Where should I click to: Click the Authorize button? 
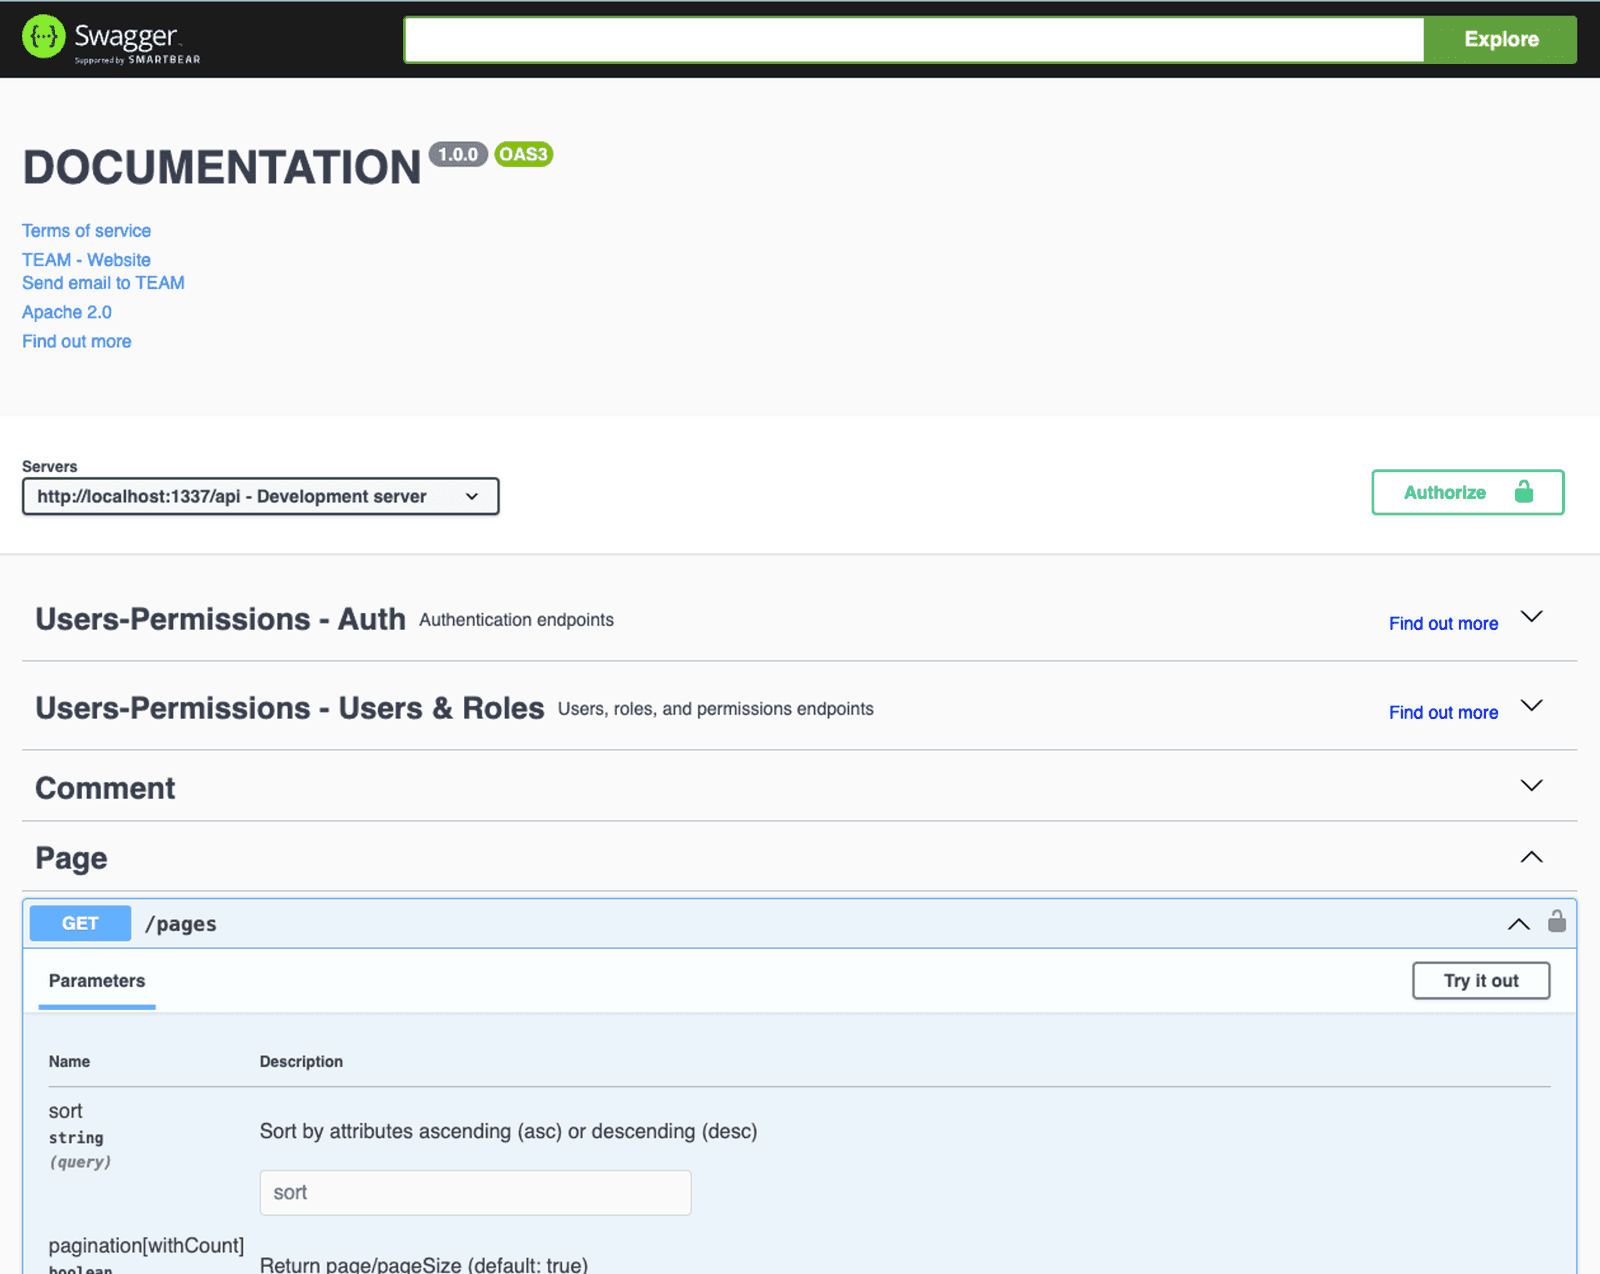[1467, 492]
